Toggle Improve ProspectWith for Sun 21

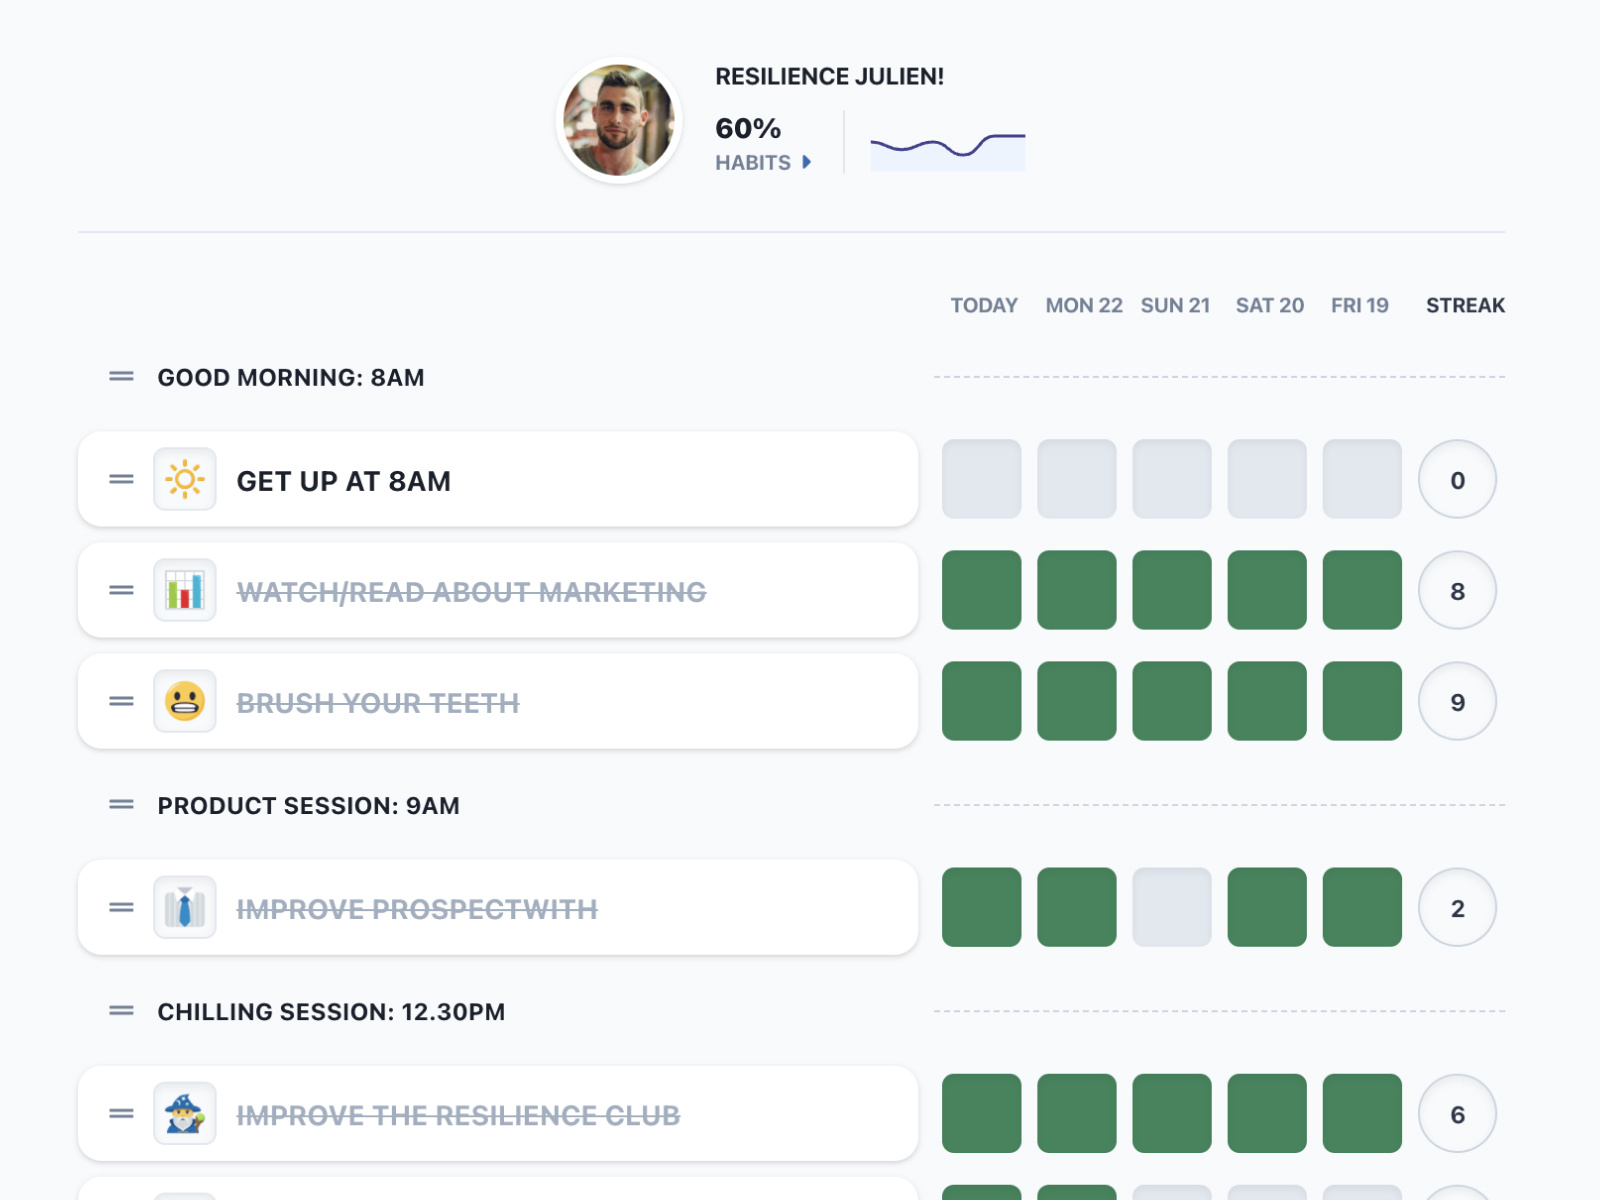(x=1171, y=907)
